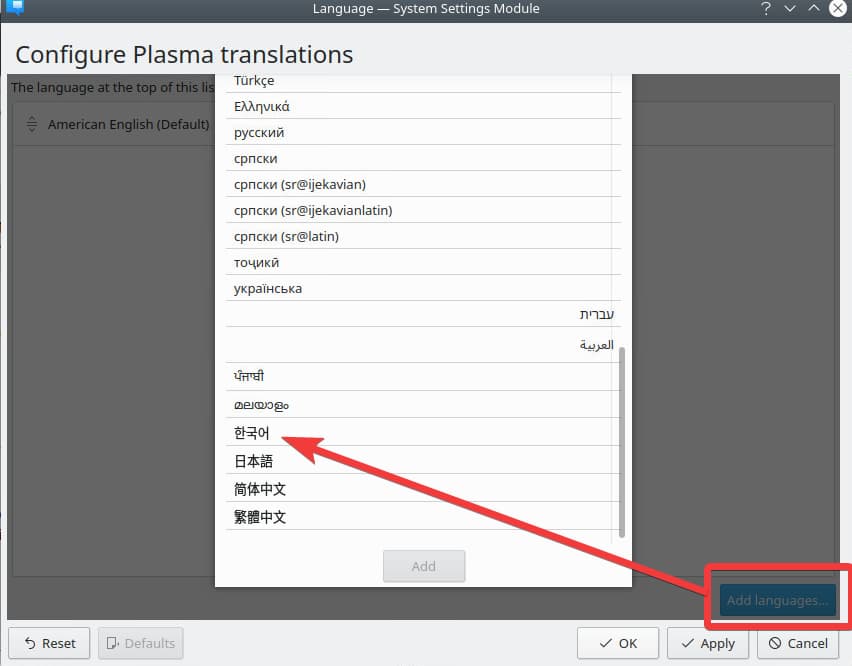Select 日本語 in the language list
The width and height of the screenshot is (852, 666).
[x=253, y=461]
